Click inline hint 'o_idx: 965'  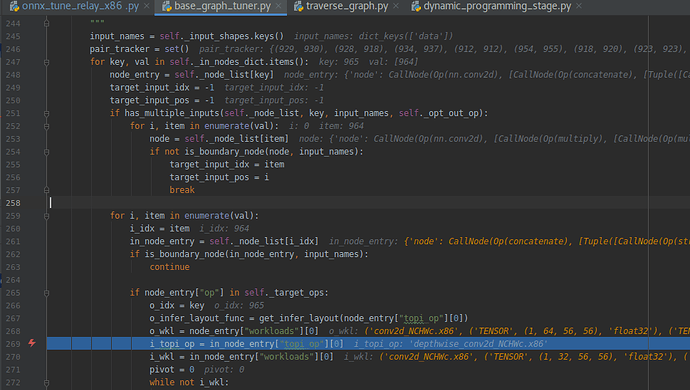239,305
